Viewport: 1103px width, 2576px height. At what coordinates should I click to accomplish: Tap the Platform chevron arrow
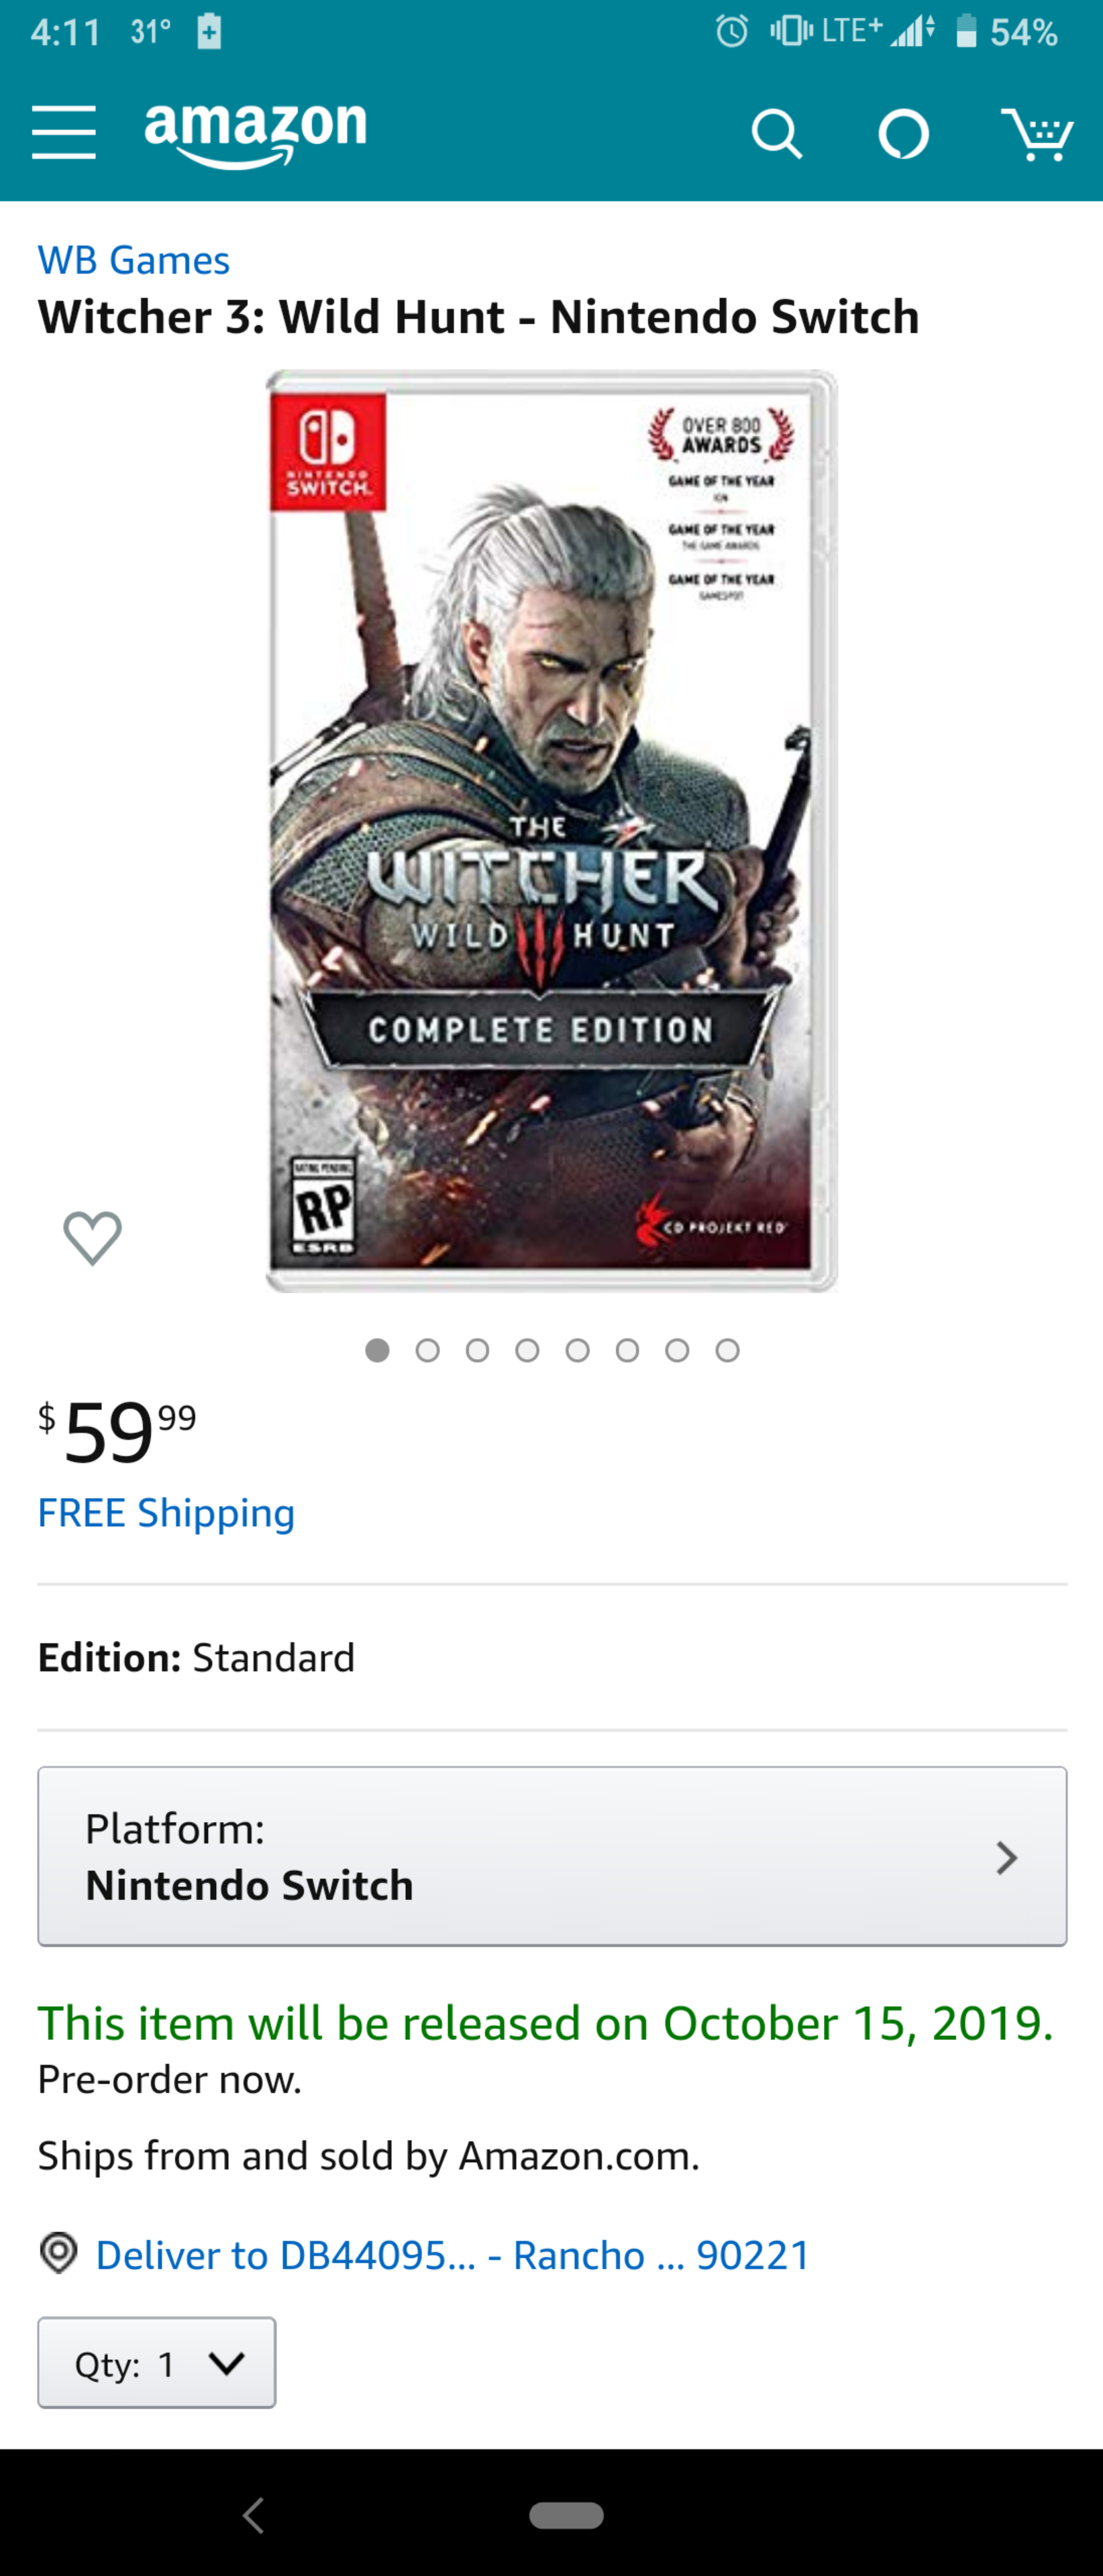point(1007,1857)
